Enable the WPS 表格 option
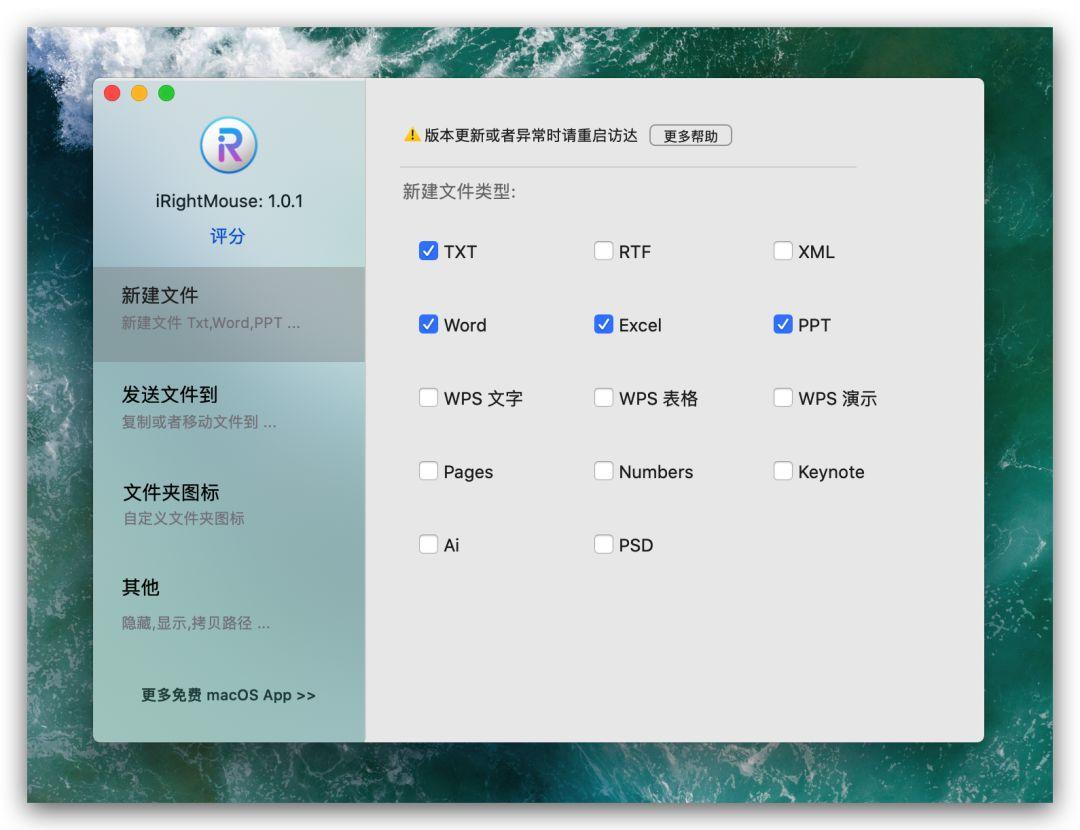Screen dimensions: 1080x830 tap(604, 398)
